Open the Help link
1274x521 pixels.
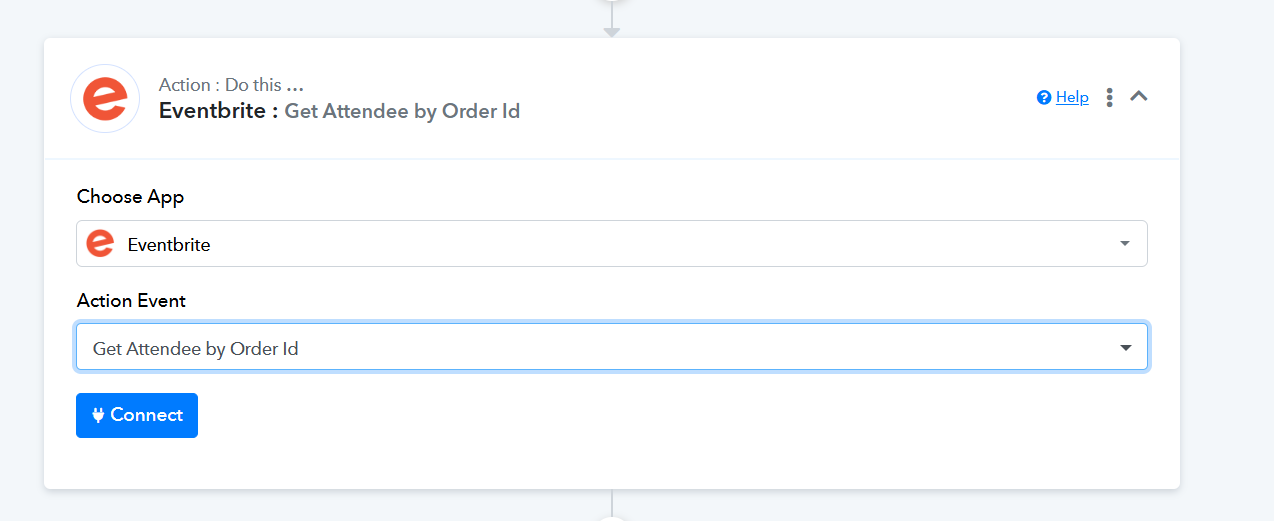1072,97
